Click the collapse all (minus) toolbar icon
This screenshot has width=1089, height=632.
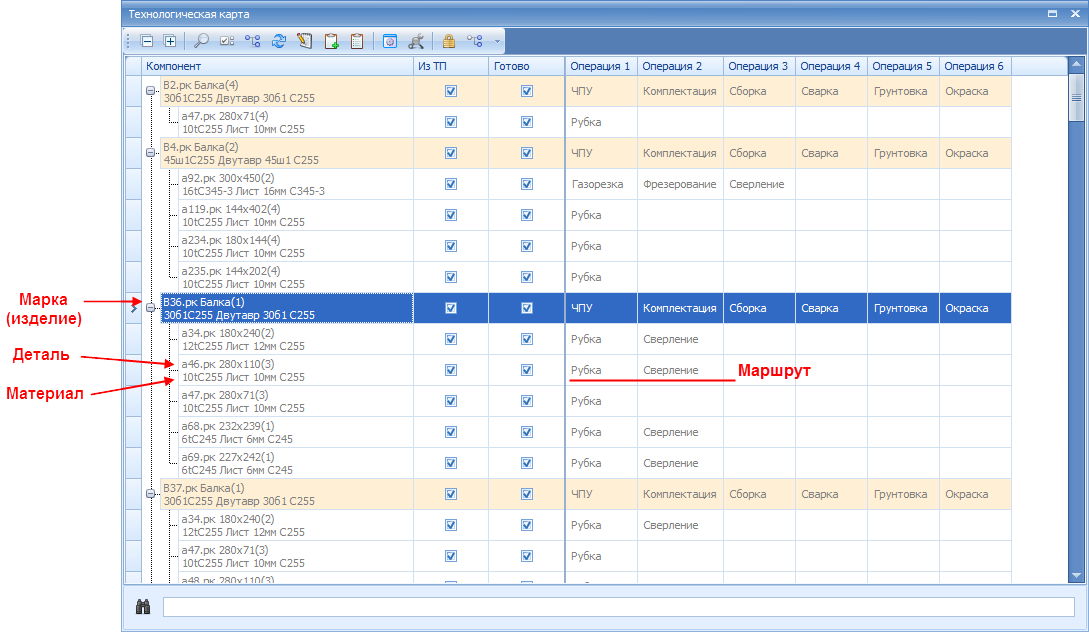147,41
